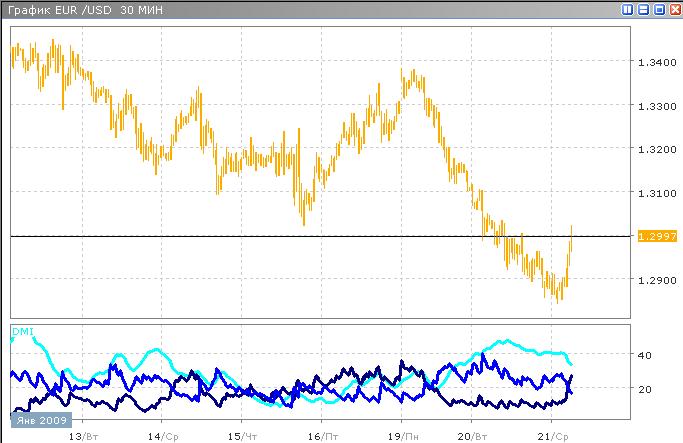683x443 pixels.
Task: Click the 19/Пн date on time axis
Action: click(402, 437)
